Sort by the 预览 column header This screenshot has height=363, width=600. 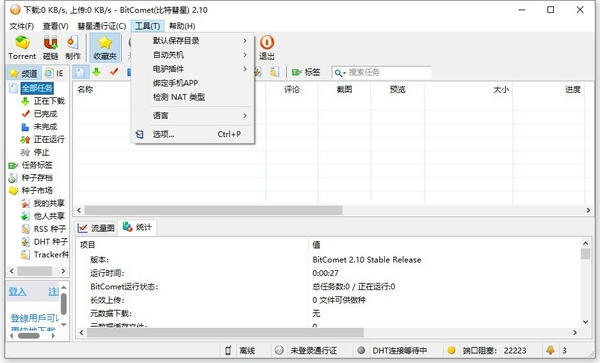click(x=397, y=90)
